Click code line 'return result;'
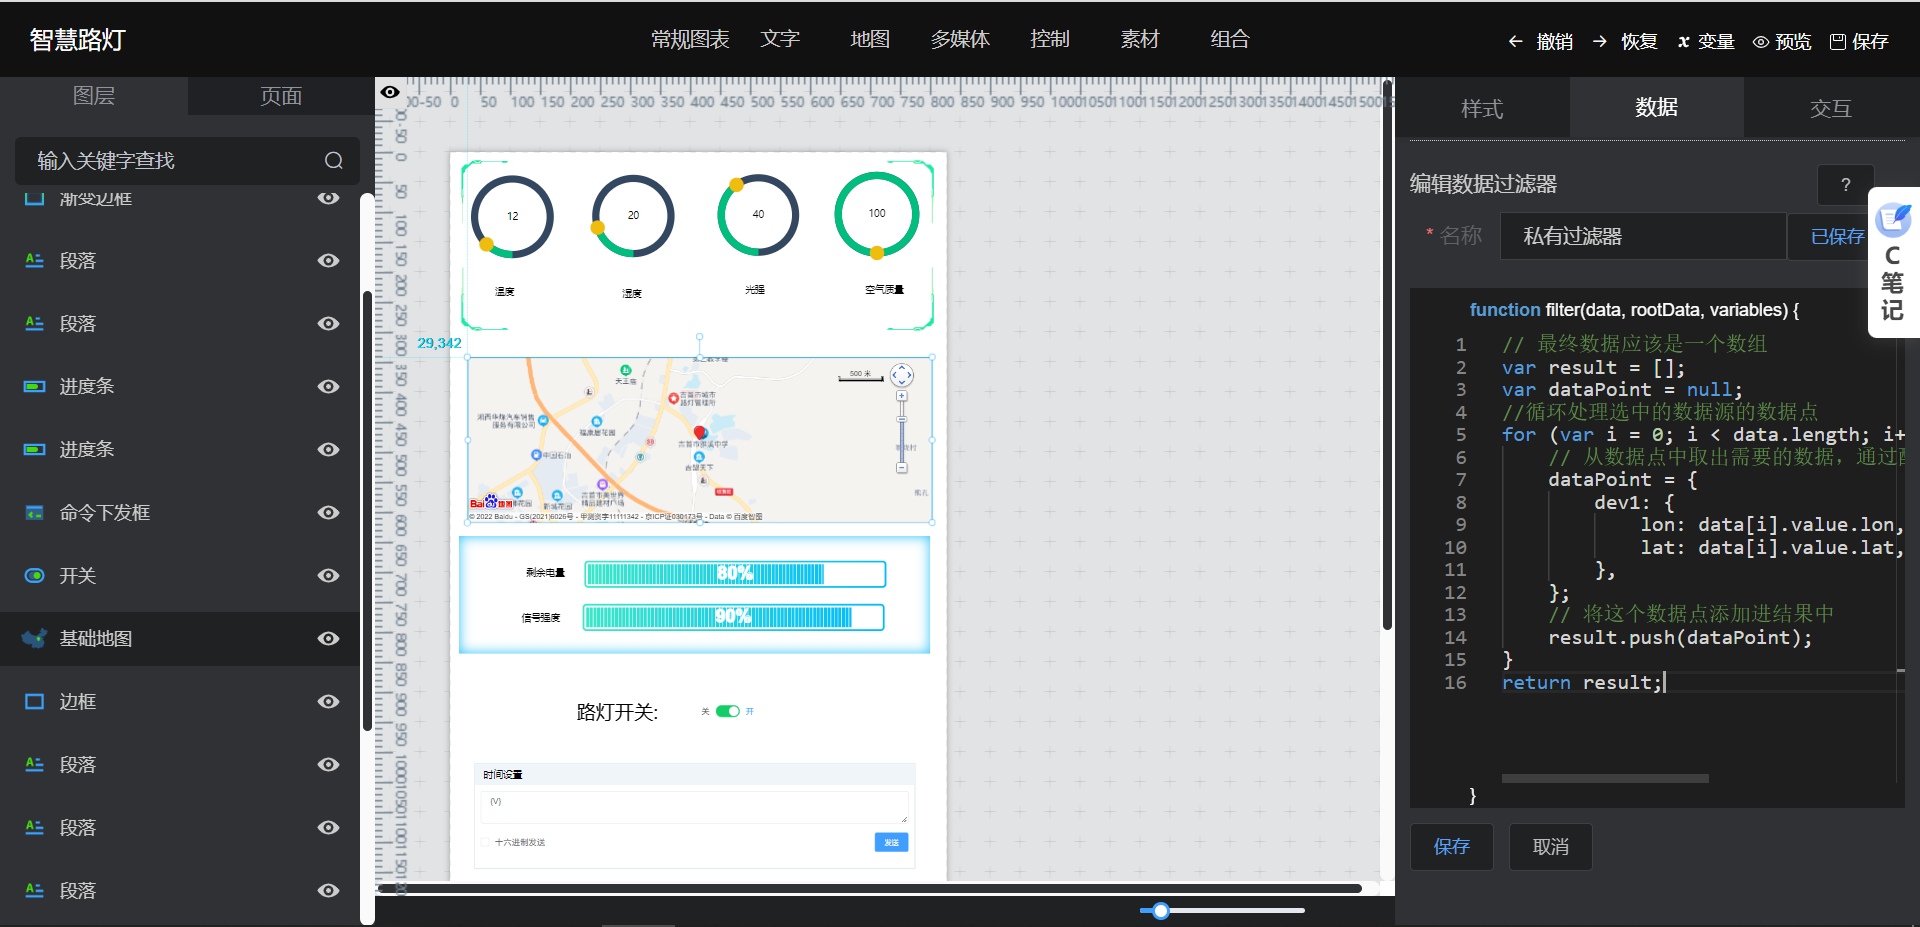This screenshot has width=1920, height=927. (x=1581, y=683)
